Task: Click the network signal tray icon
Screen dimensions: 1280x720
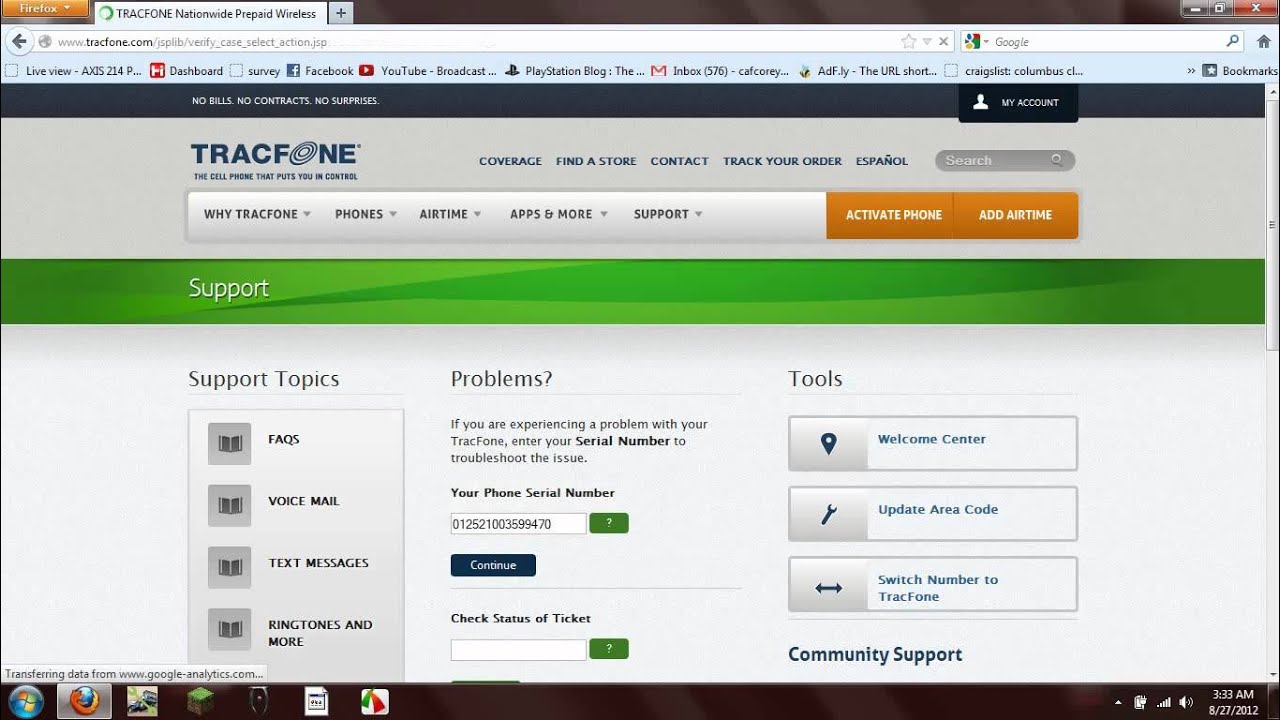Action: [1163, 702]
